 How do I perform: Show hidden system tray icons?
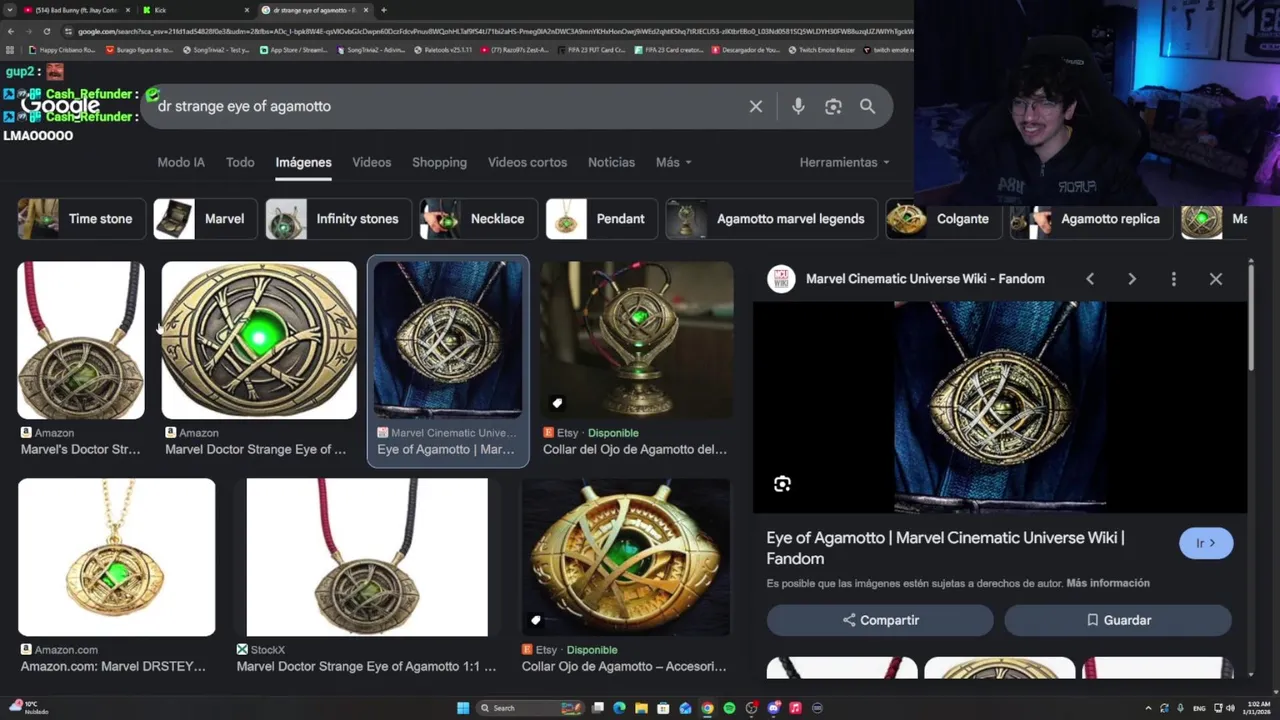(x=1148, y=708)
